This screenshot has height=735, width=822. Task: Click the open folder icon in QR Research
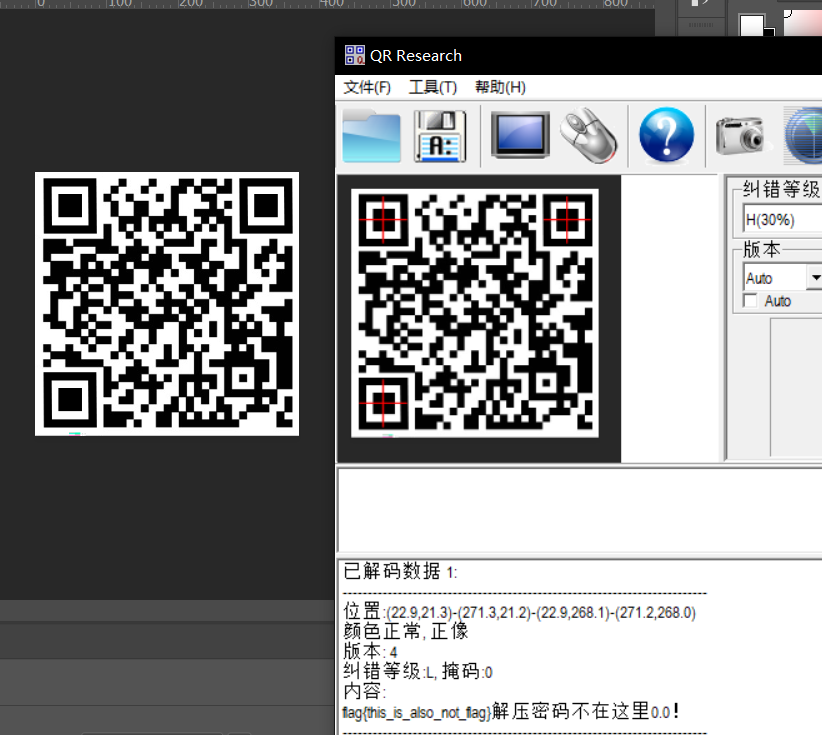coord(371,136)
